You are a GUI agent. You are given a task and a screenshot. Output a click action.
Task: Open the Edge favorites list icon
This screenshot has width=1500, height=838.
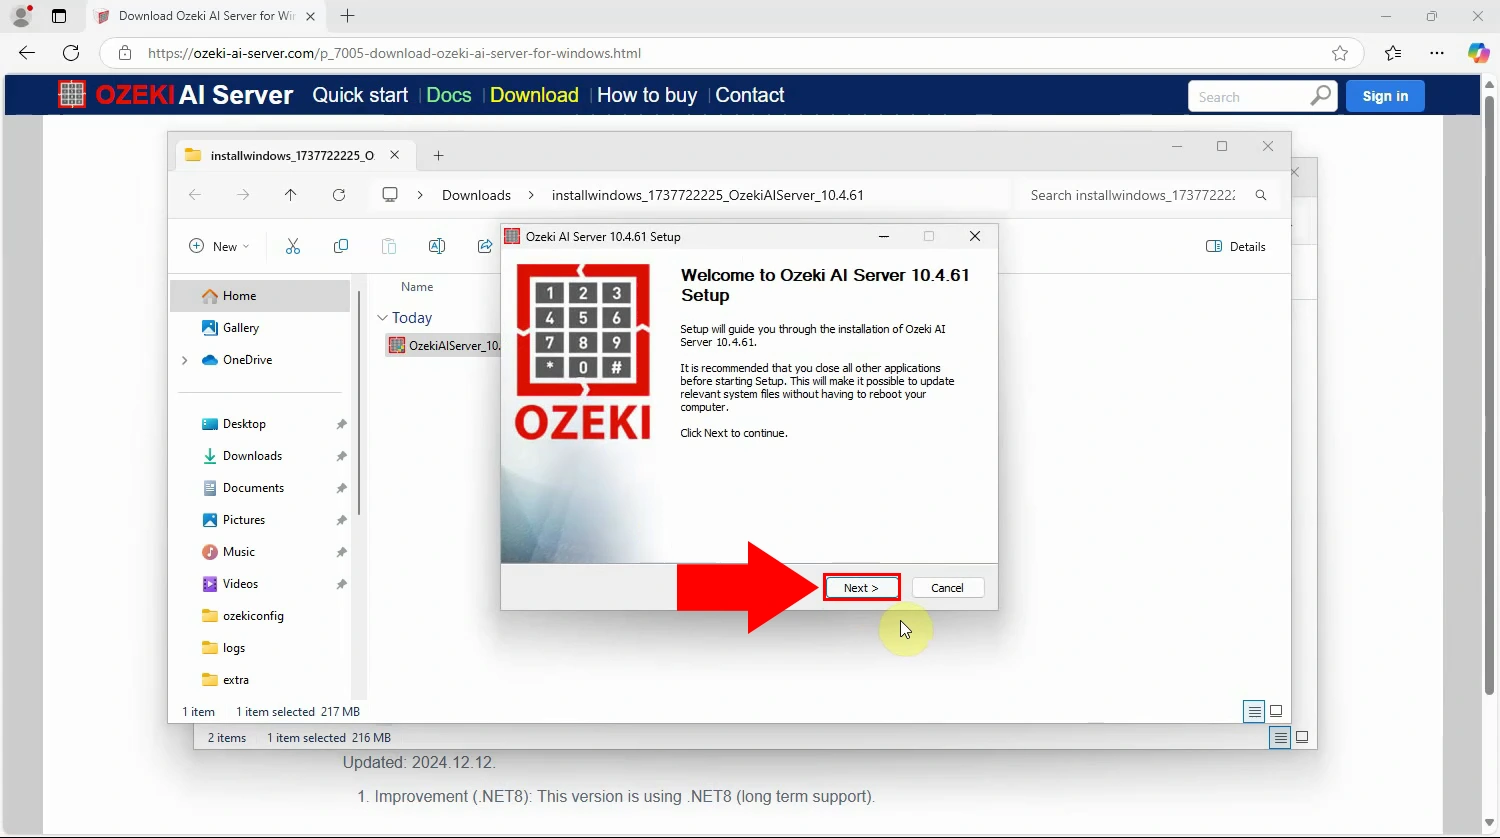tap(1393, 53)
